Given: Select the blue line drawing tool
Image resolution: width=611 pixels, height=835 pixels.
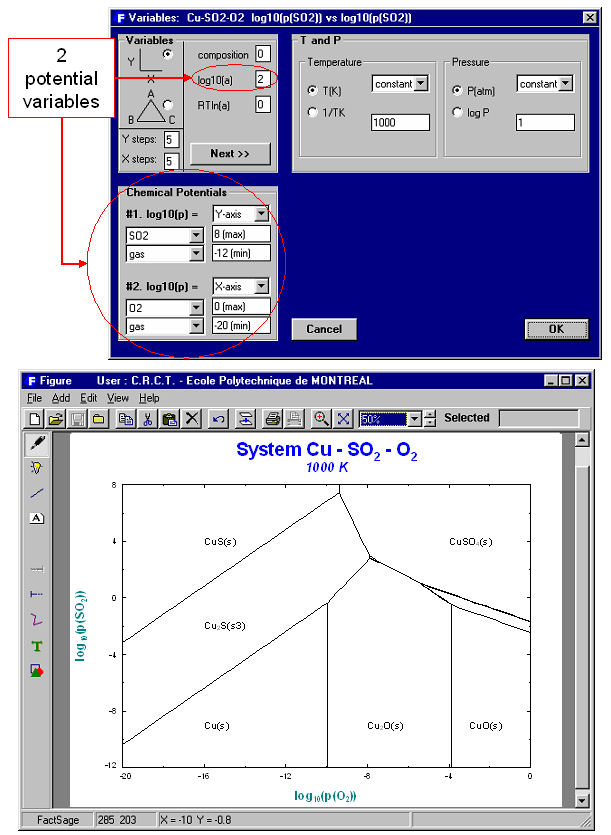Looking at the screenshot, I should click(x=37, y=493).
